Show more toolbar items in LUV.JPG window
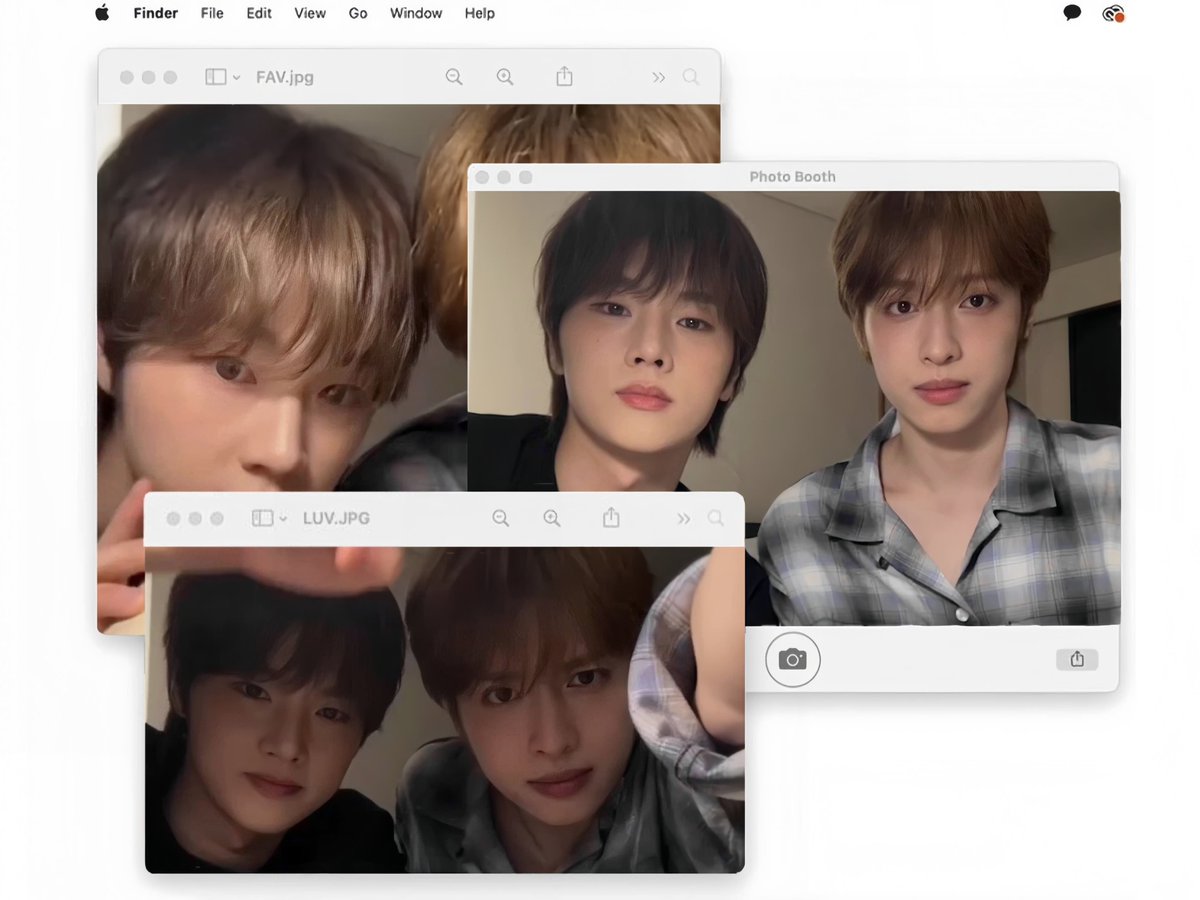Screen dimensions: 1200x900 (683, 518)
